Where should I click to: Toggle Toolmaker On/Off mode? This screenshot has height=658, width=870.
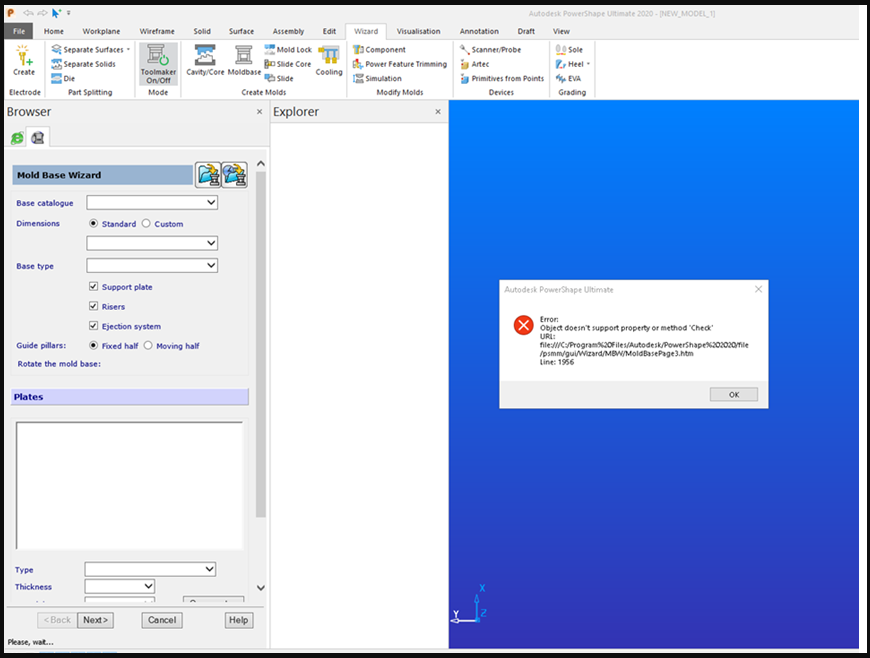[x=158, y=64]
